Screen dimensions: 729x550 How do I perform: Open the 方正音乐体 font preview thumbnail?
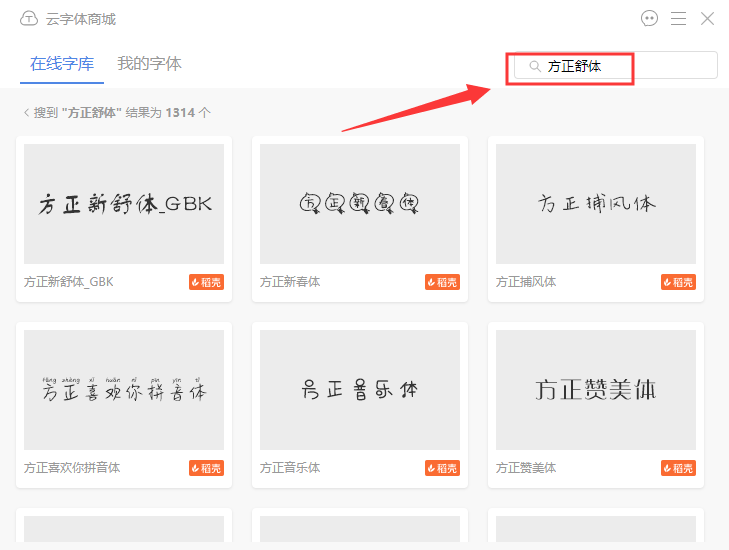point(360,390)
